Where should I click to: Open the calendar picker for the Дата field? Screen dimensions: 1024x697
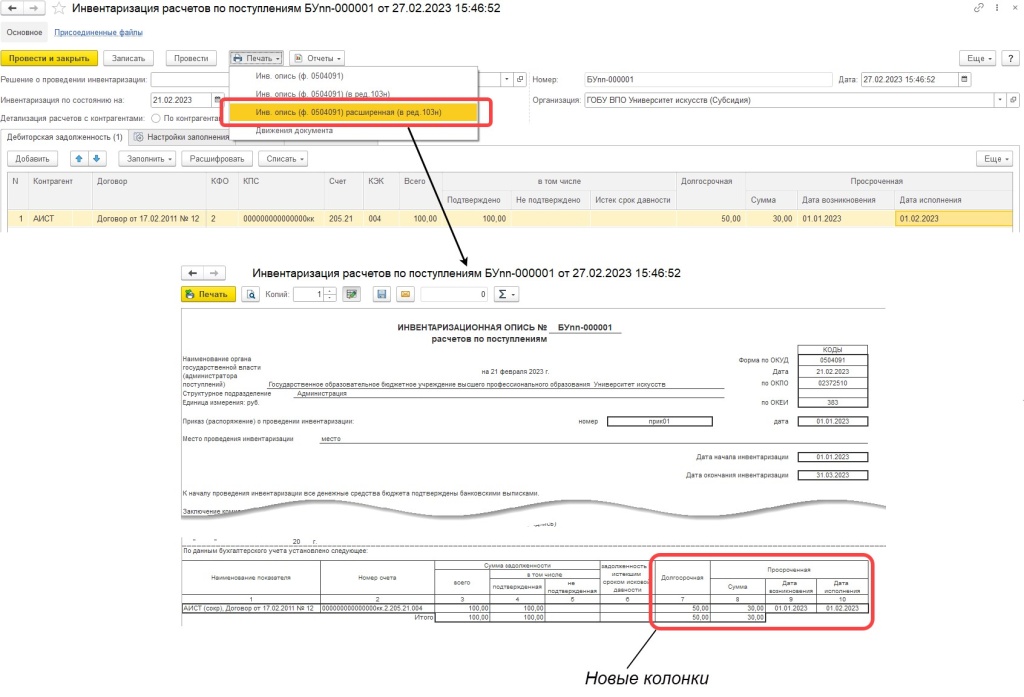pos(964,80)
